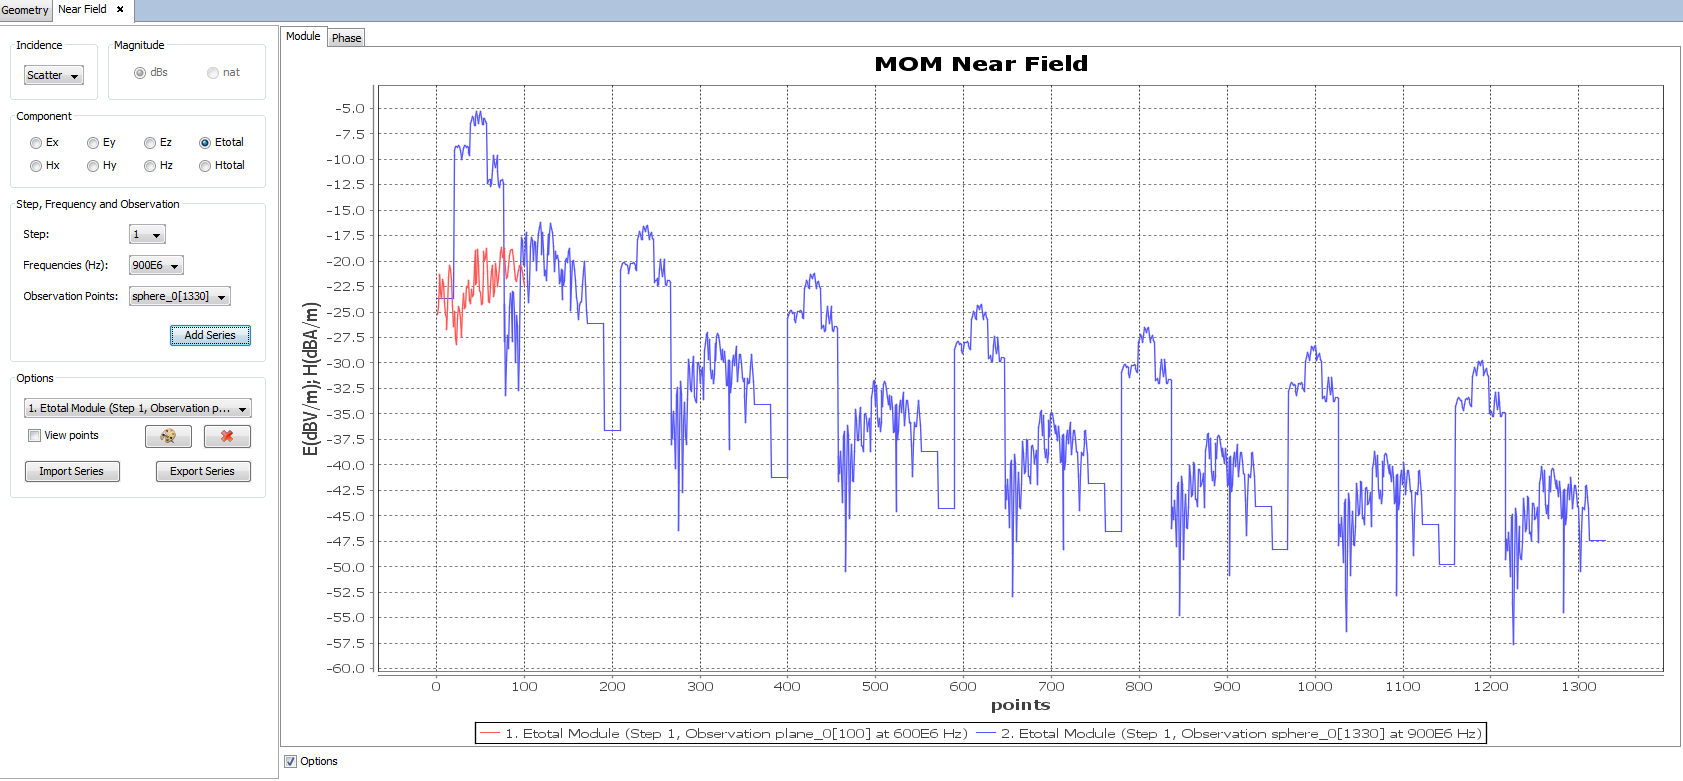Image resolution: width=1683 pixels, height=781 pixels.
Task: Select the Ex component radio button
Action: 36,143
